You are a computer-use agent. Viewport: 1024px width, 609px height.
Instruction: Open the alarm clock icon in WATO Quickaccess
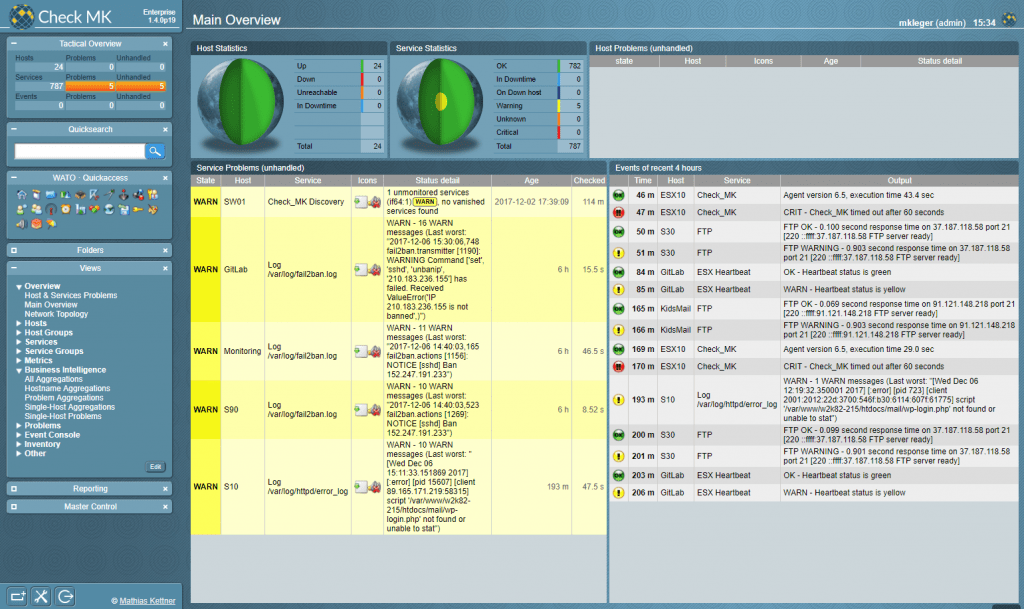click(65, 210)
